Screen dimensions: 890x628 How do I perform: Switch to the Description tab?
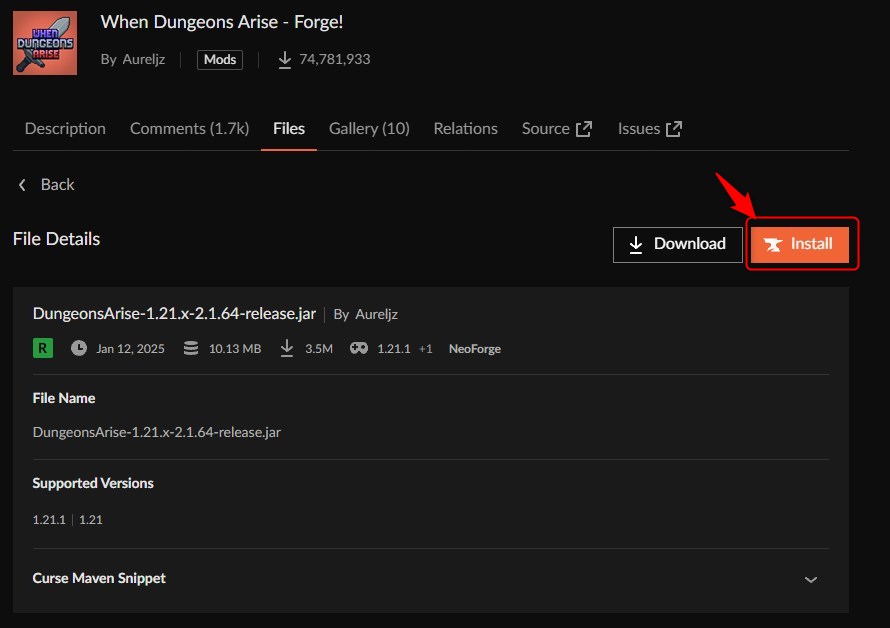point(65,128)
